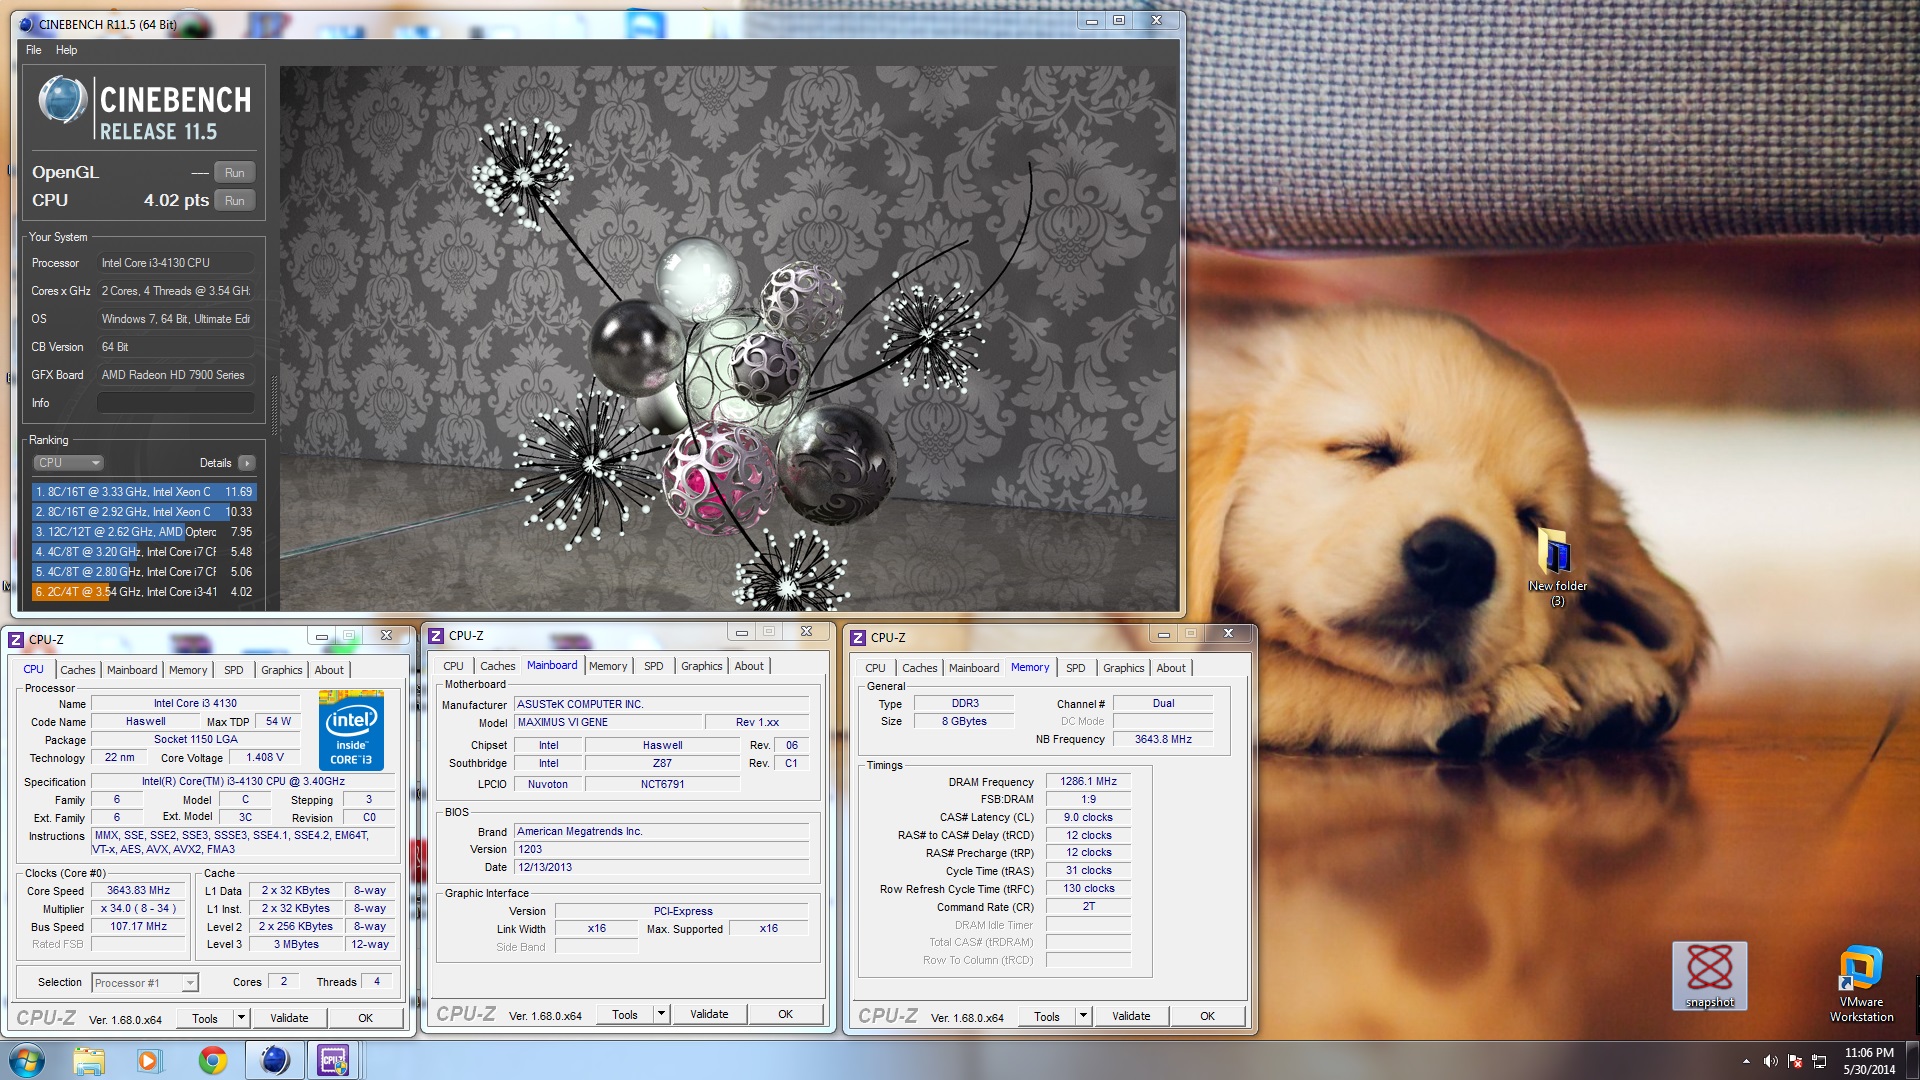Show hidden system tray icons
This screenshot has width=1920, height=1080.
[x=1746, y=1061]
